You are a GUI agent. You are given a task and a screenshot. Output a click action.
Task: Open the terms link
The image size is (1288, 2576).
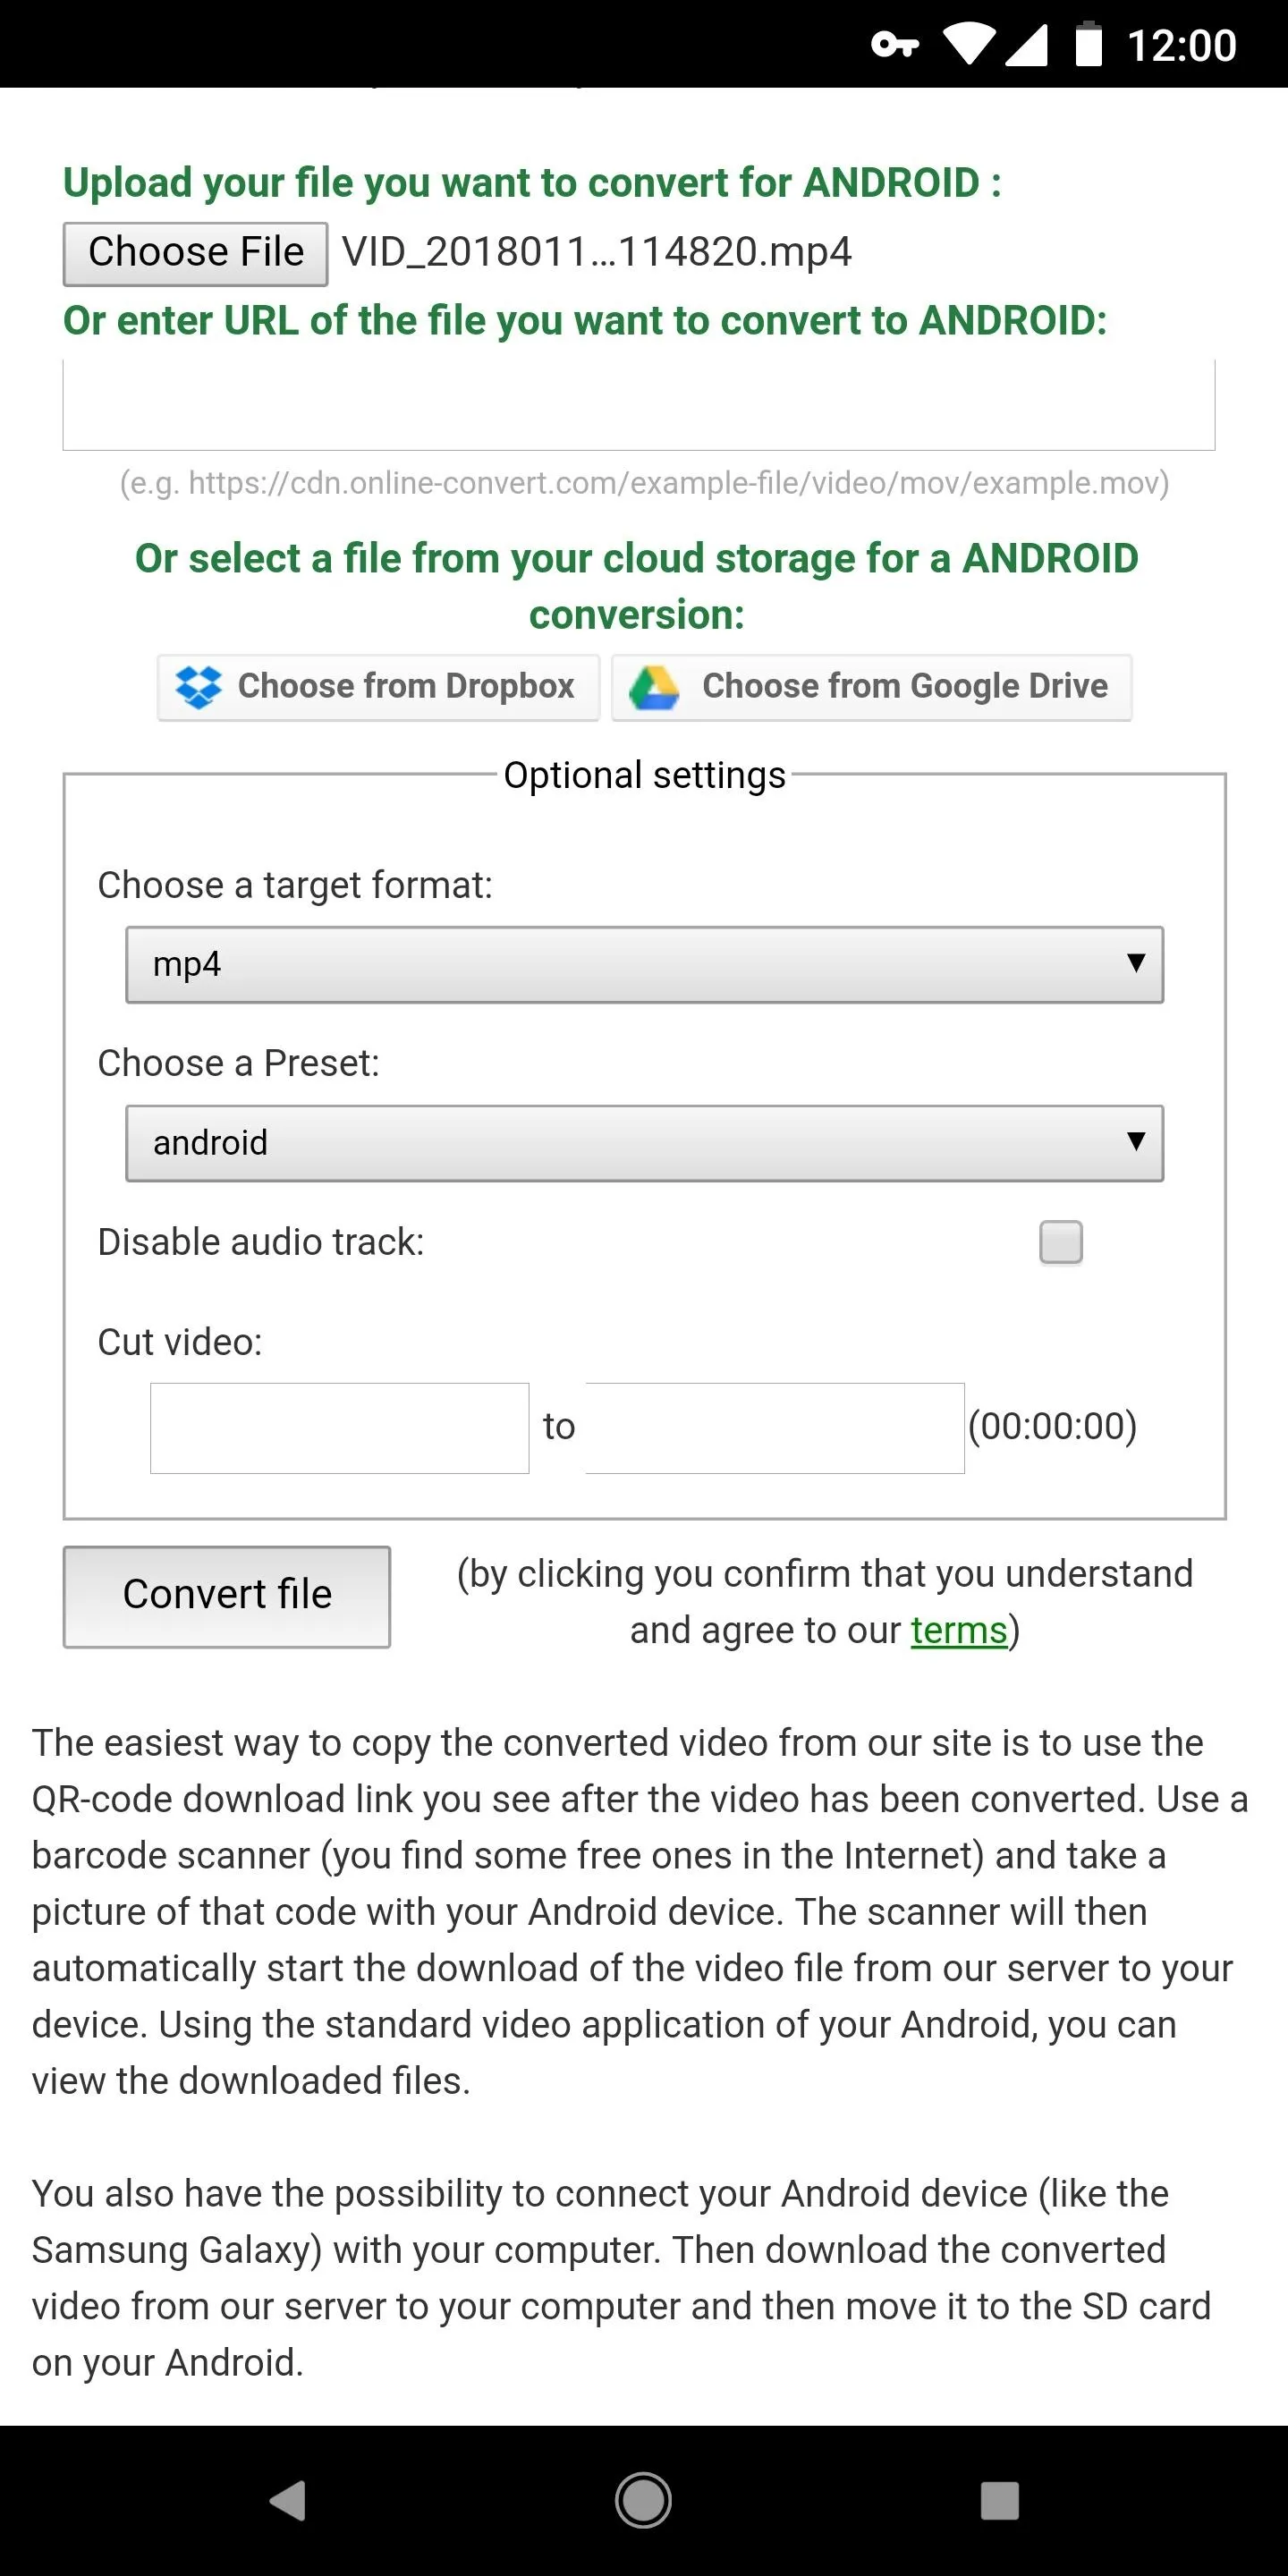click(x=958, y=1630)
